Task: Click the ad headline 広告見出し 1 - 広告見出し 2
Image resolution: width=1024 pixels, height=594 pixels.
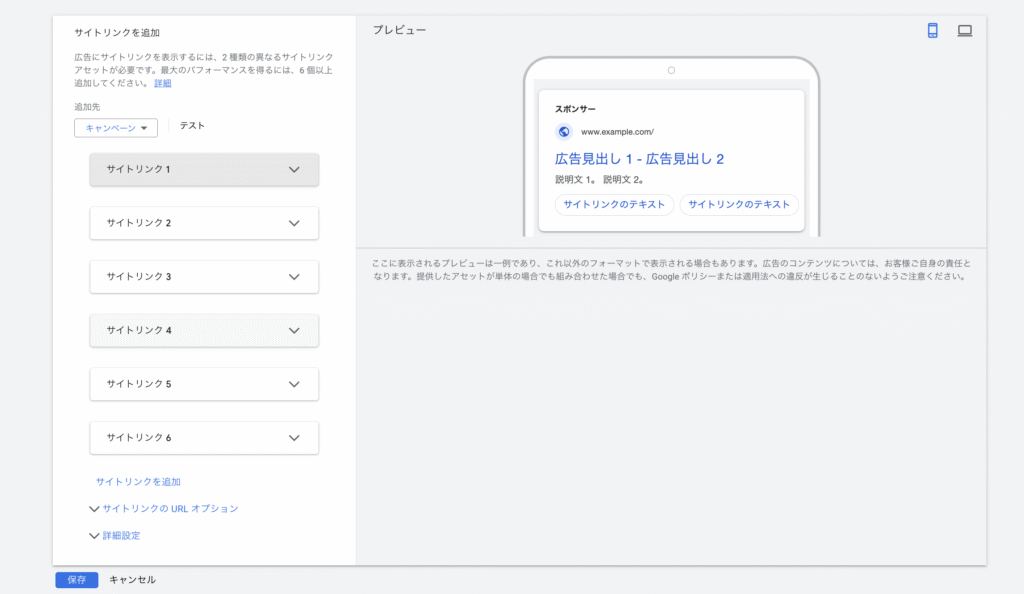Action: point(639,159)
